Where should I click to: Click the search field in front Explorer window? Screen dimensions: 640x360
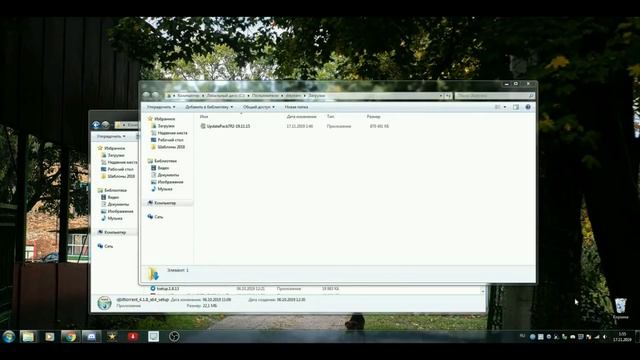coord(494,96)
